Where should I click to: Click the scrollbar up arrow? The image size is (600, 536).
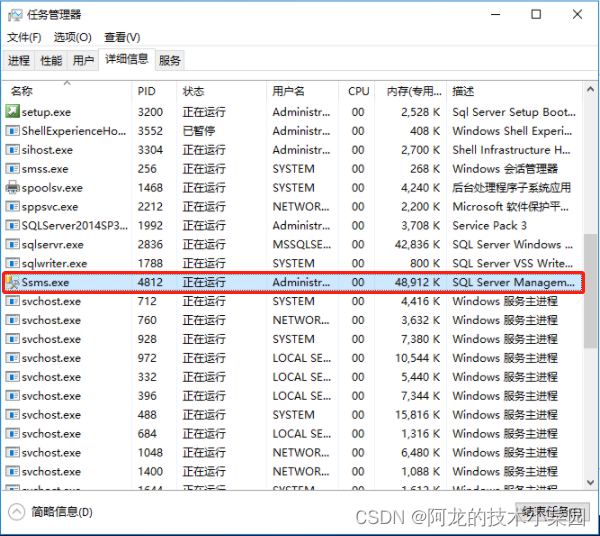(x=590, y=90)
